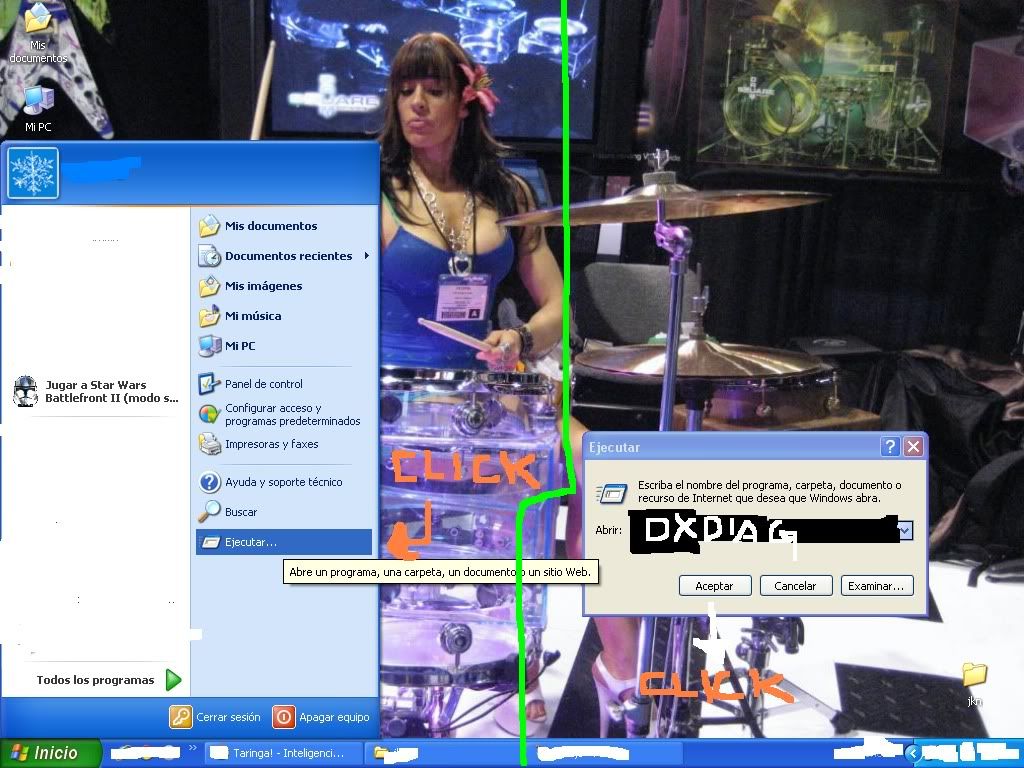This screenshot has width=1024, height=768.
Task: Switch to Taringa! - Inteligenci... taskbar window
Action: (283, 753)
